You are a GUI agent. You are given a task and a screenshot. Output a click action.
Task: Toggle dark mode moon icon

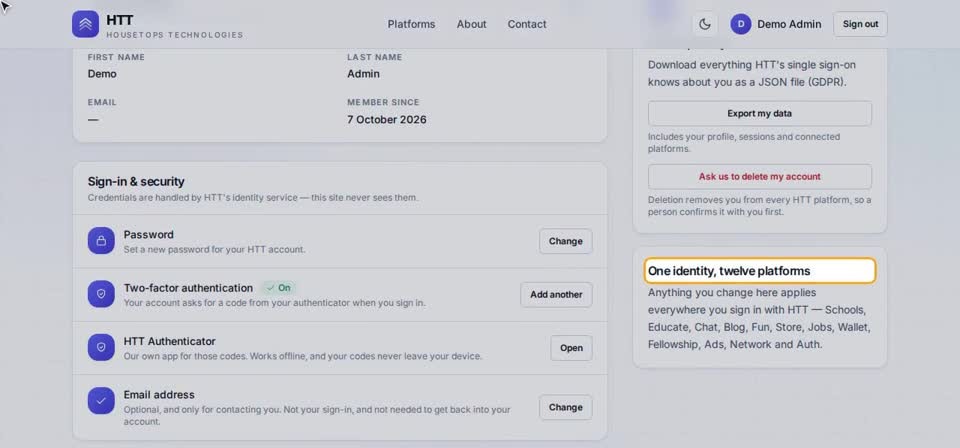point(705,24)
